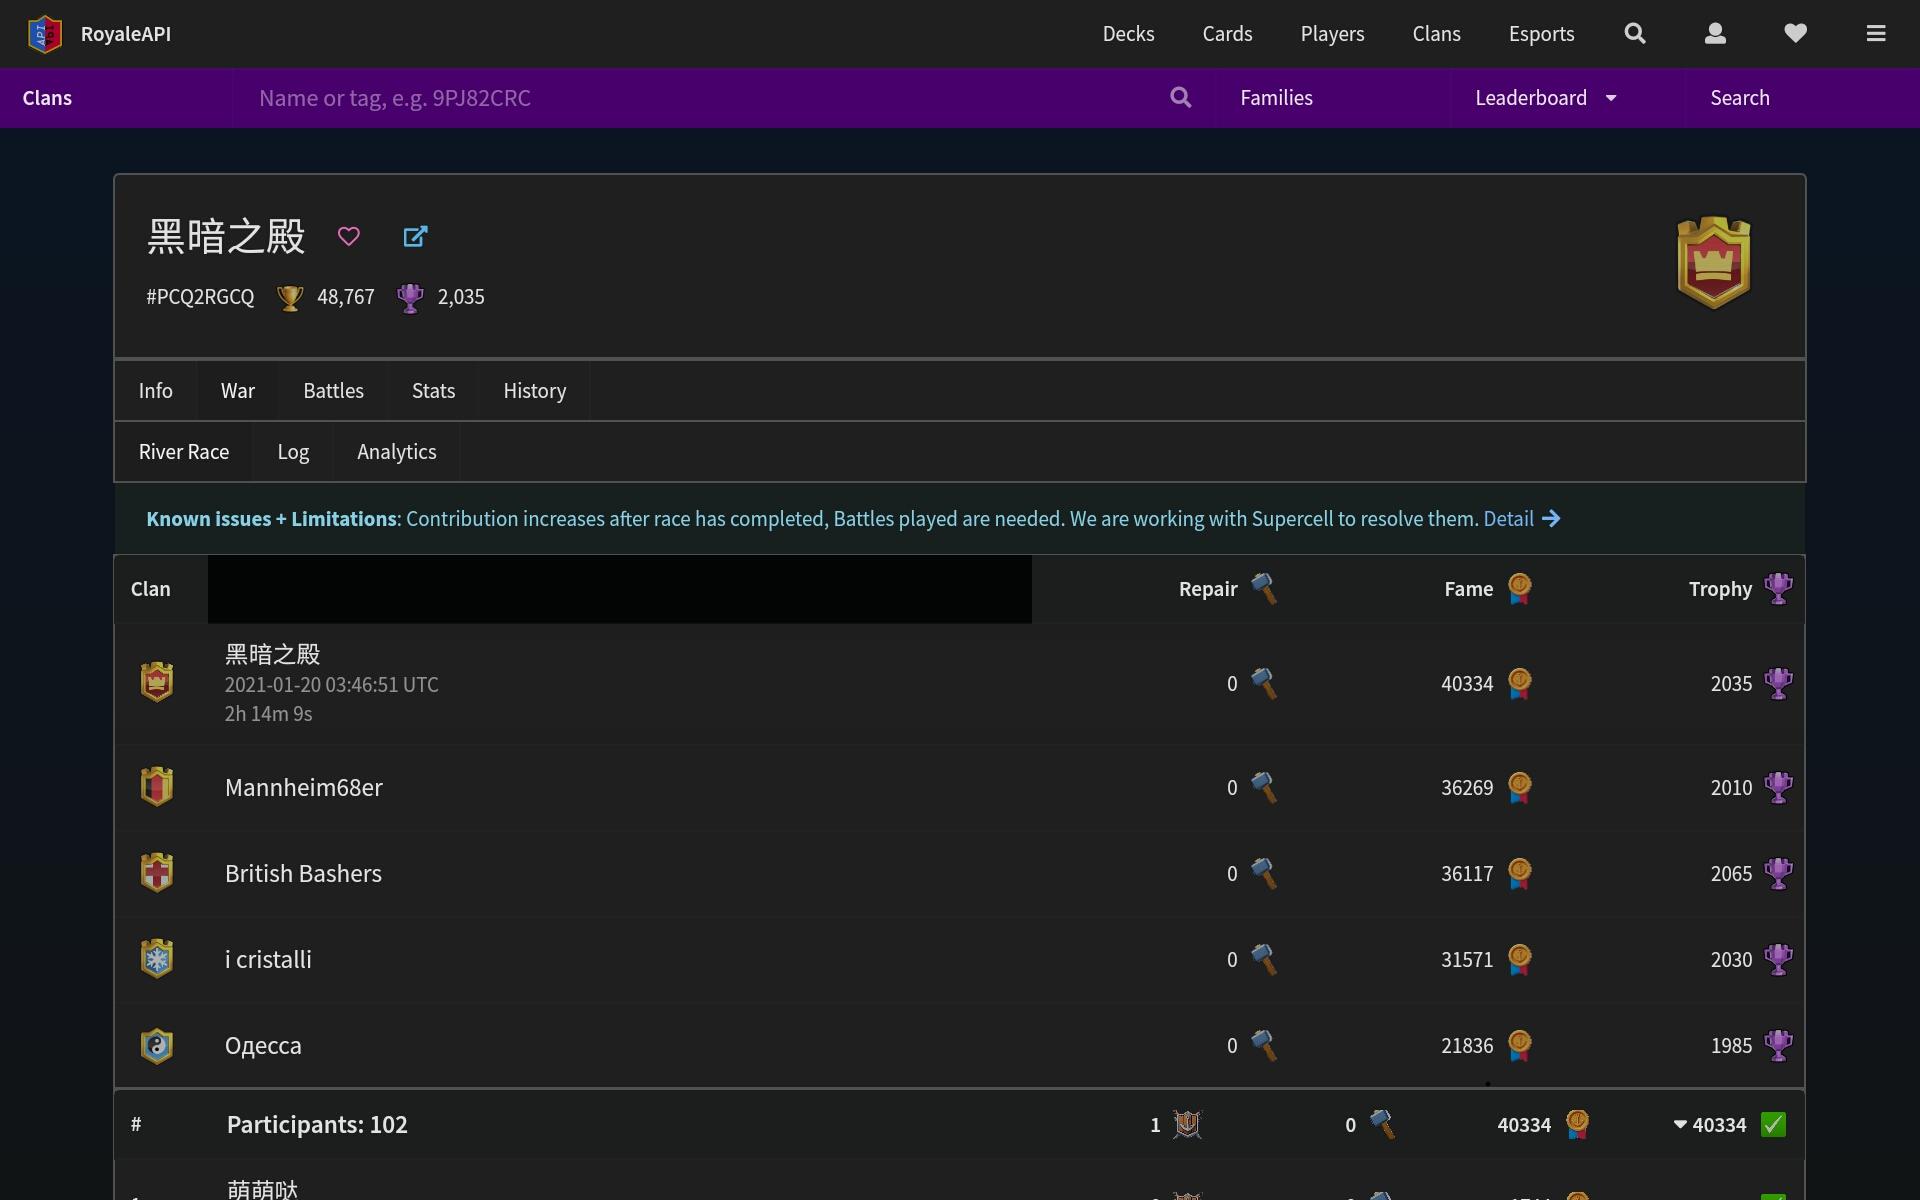
Task: Open the top navigation search icon
Action: coord(1635,34)
